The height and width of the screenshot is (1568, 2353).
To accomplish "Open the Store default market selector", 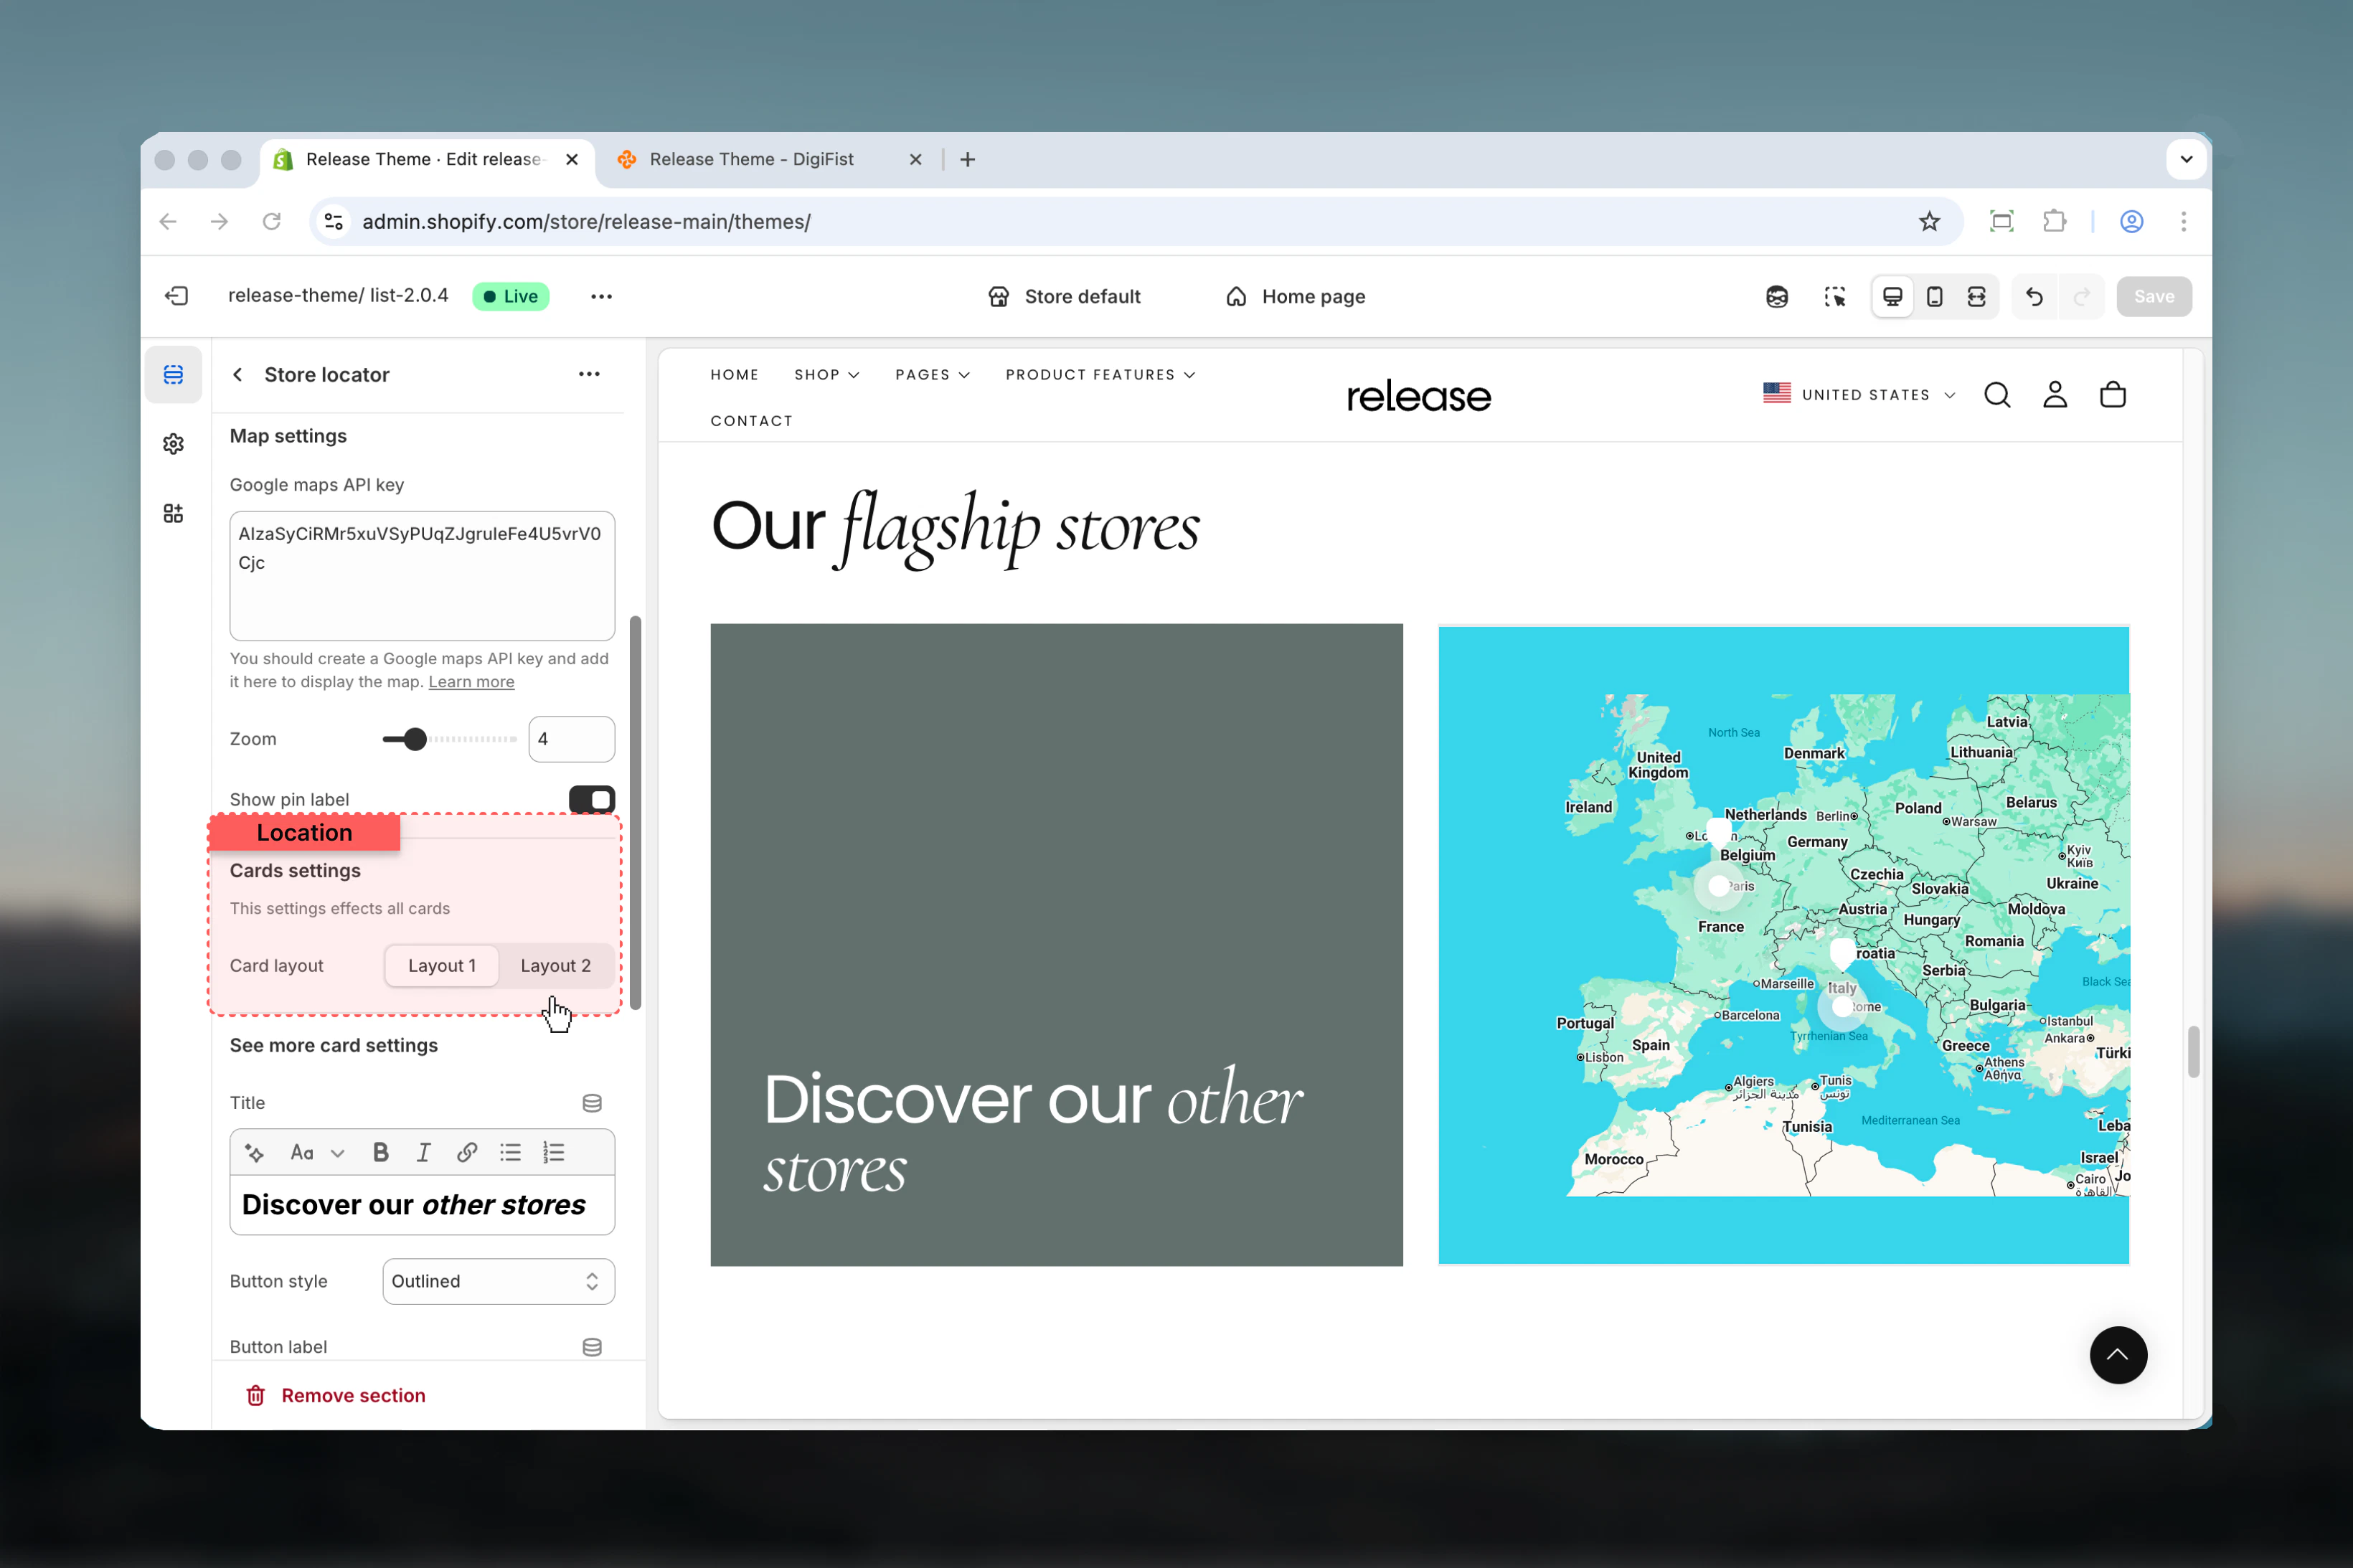I will [x=1064, y=297].
